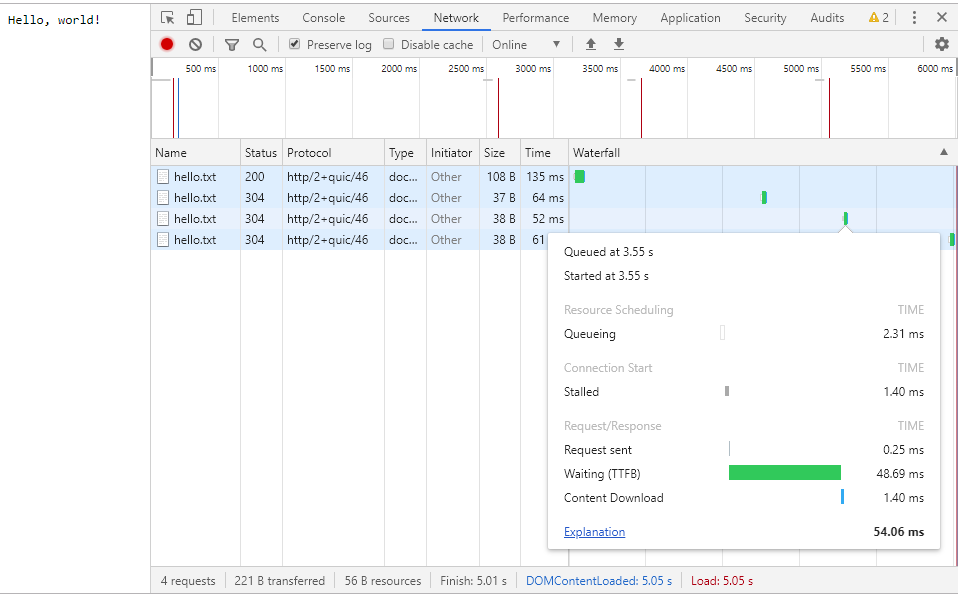
Task: Click the document icon of the 61 ms request
Action: click(163, 239)
